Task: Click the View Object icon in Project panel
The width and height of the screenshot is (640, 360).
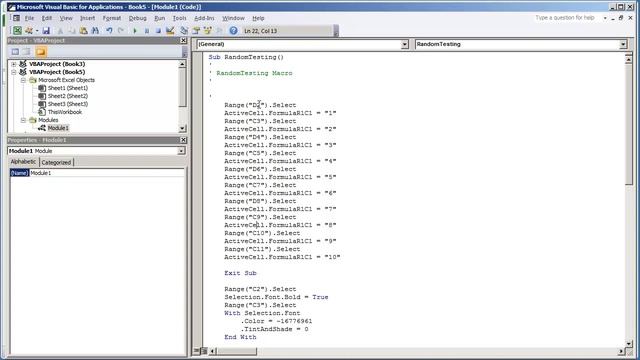Action: (27, 52)
